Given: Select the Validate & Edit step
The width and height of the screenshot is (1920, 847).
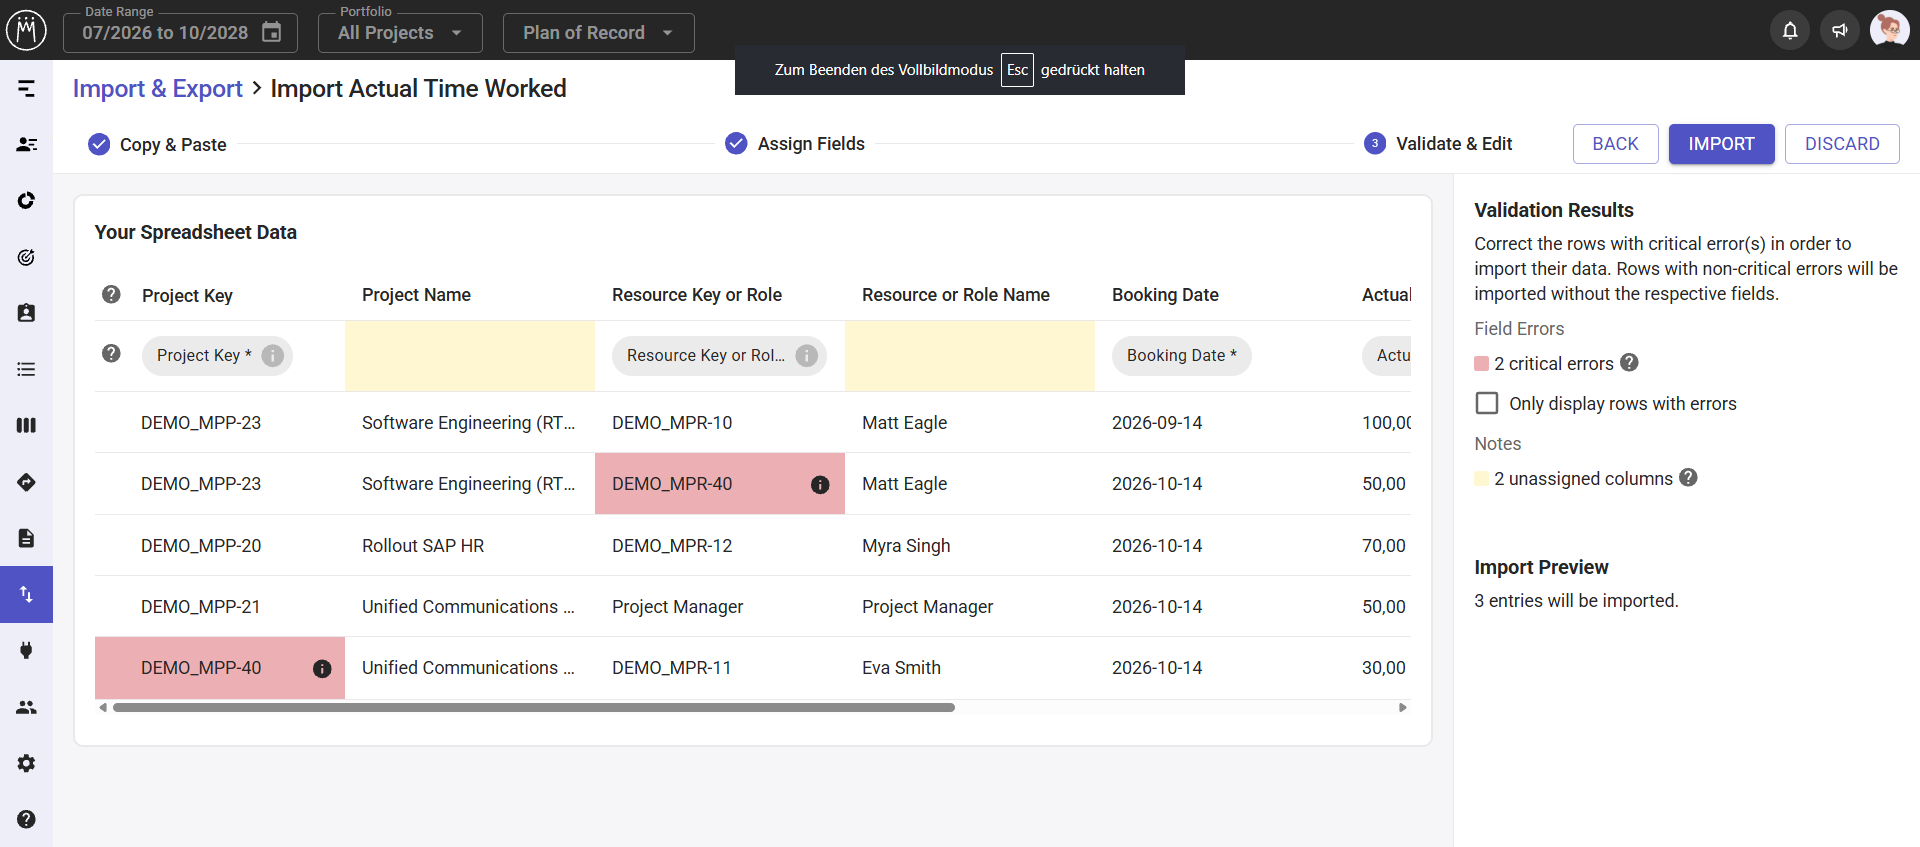Looking at the screenshot, I should [x=1438, y=144].
